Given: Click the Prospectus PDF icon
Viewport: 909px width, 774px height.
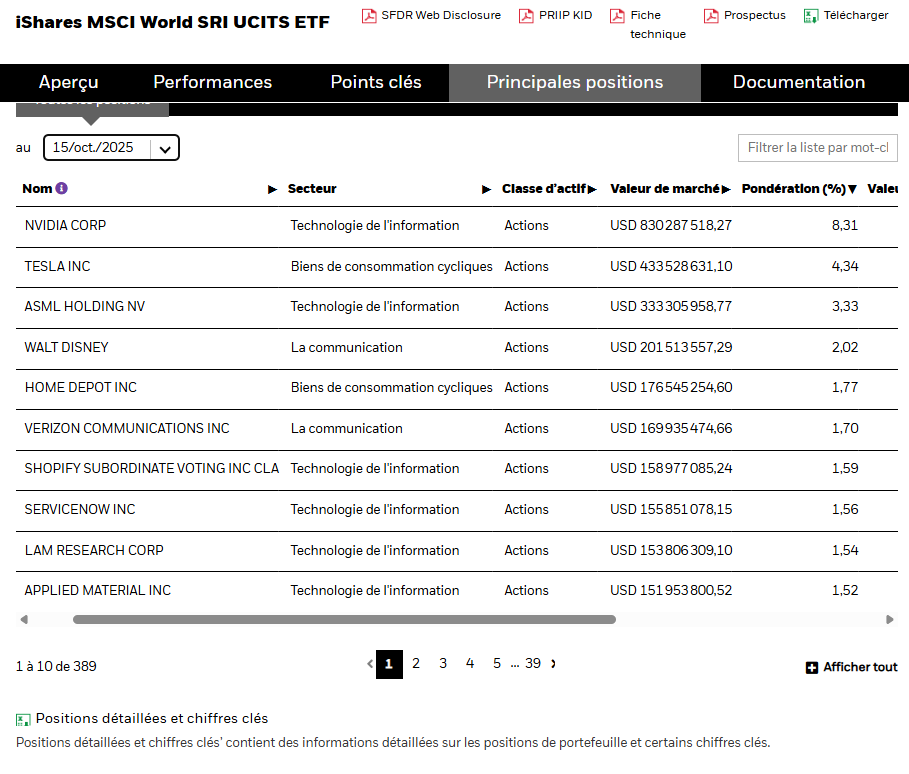Looking at the screenshot, I should pyautogui.click(x=711, y=16).
